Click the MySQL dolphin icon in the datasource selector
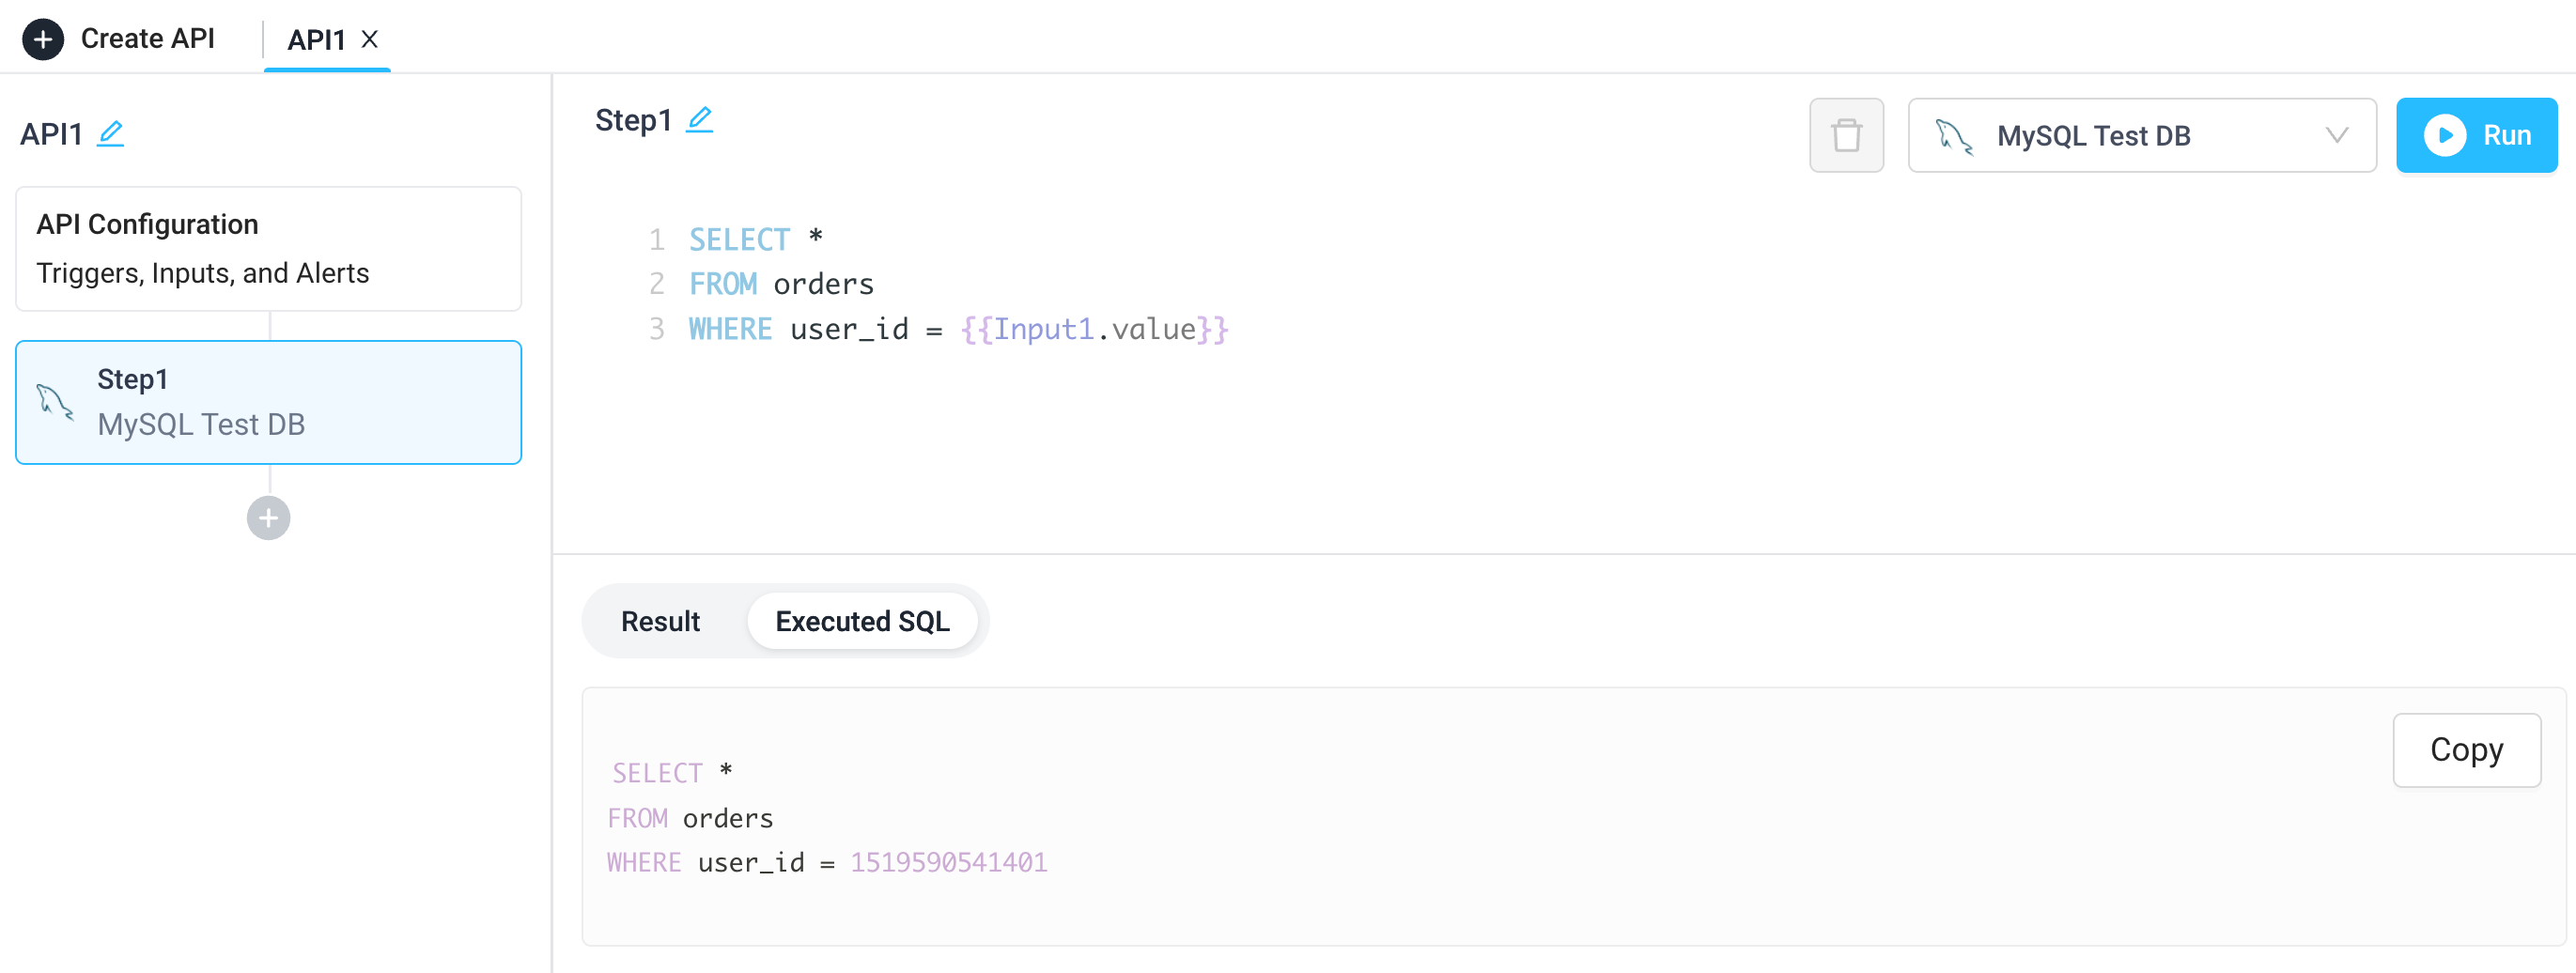Image resolution: width=2576 pixels, height=973 pixels. pos(1955,135)
